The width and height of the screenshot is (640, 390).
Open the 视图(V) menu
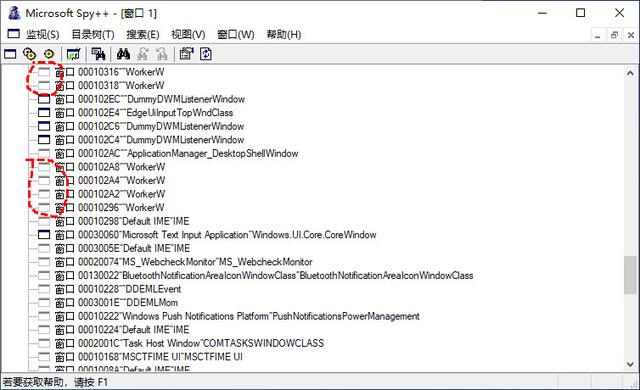[x=188, y=35]
